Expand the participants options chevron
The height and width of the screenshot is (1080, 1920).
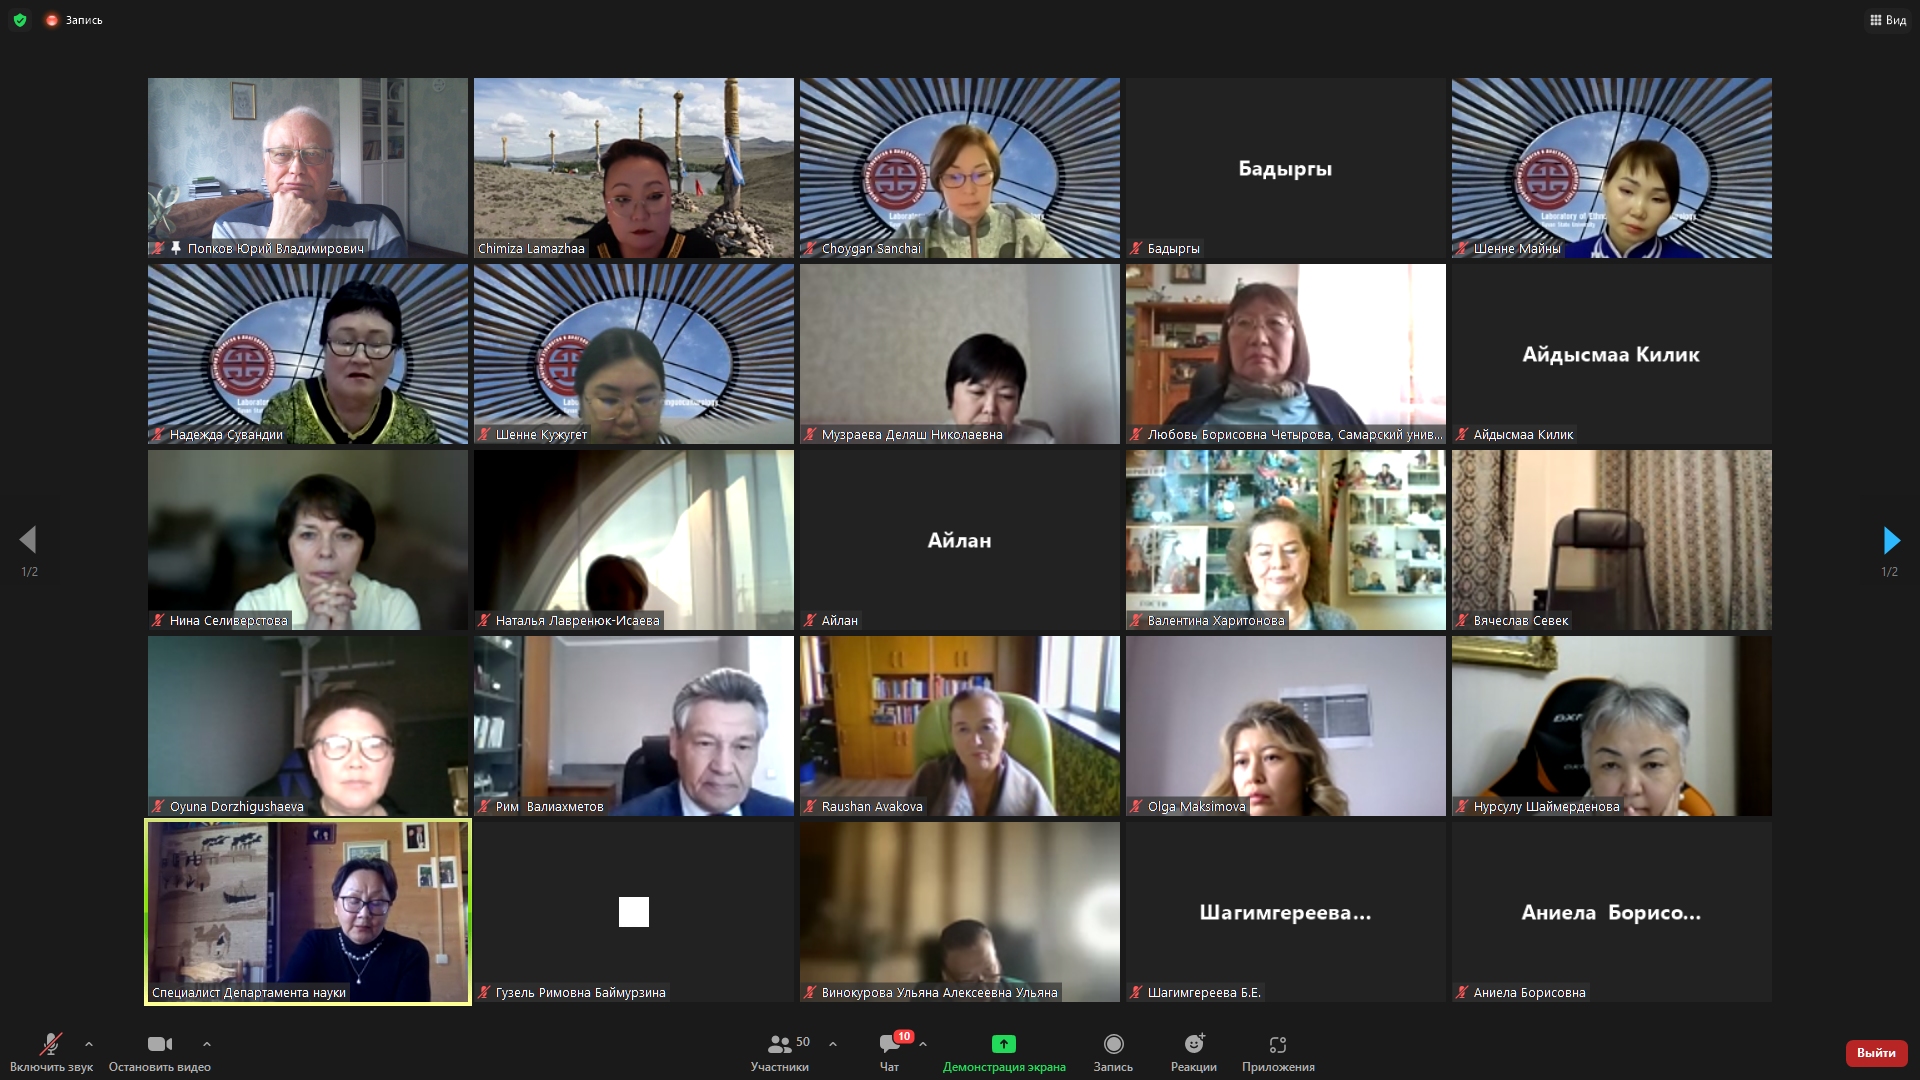(833, 1044)
